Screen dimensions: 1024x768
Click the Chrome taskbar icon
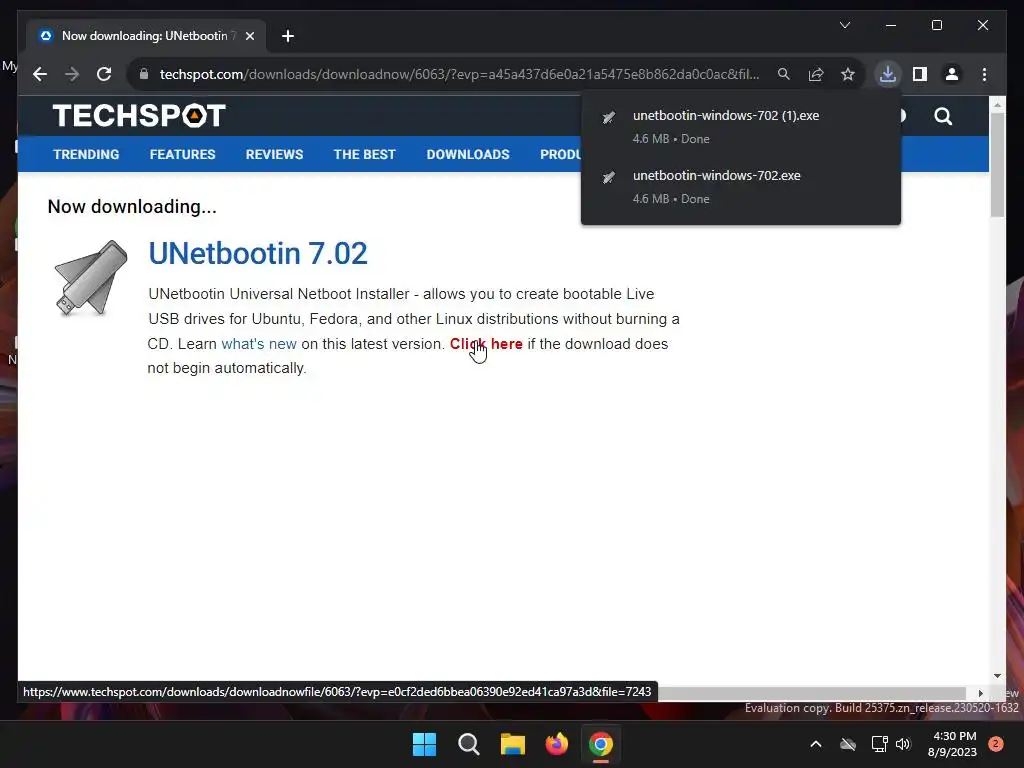pos(601,744)
